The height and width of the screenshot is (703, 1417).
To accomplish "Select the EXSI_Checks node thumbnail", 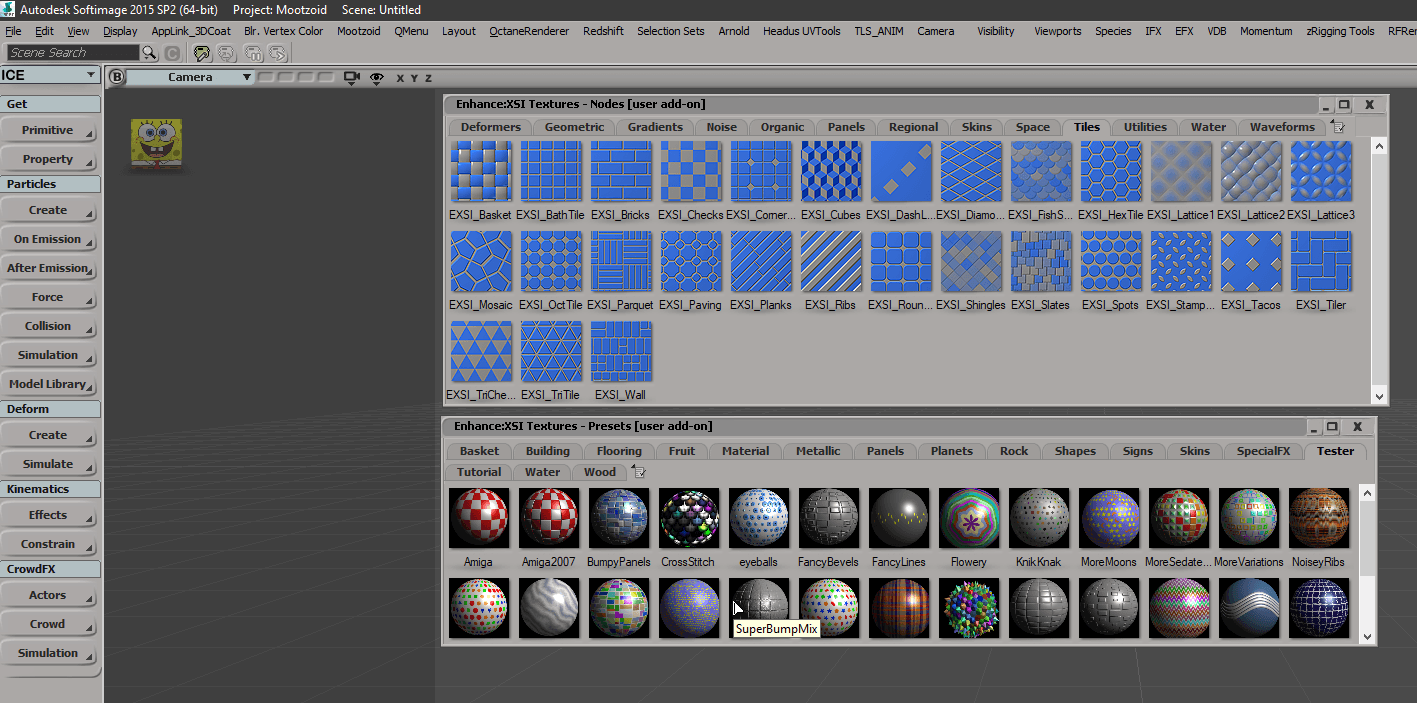I will (x=691, y=171).
